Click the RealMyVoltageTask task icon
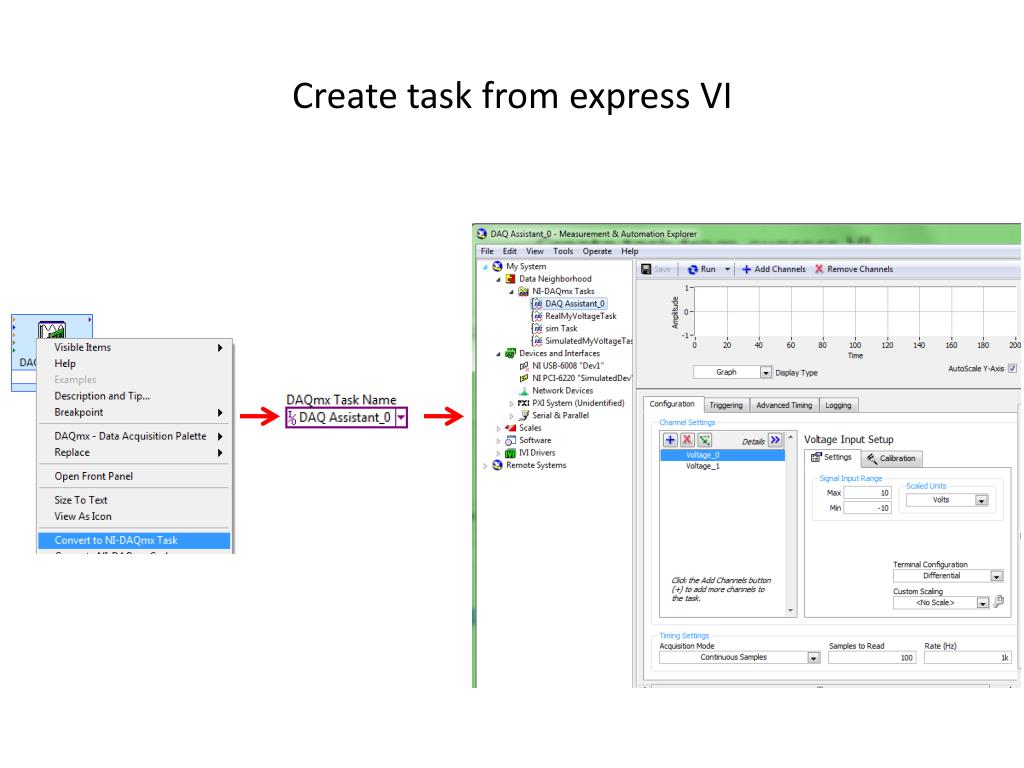Image resolution: width=1024 pixels, height=768 pixels. pyautogui.click(x=537, y=316)
